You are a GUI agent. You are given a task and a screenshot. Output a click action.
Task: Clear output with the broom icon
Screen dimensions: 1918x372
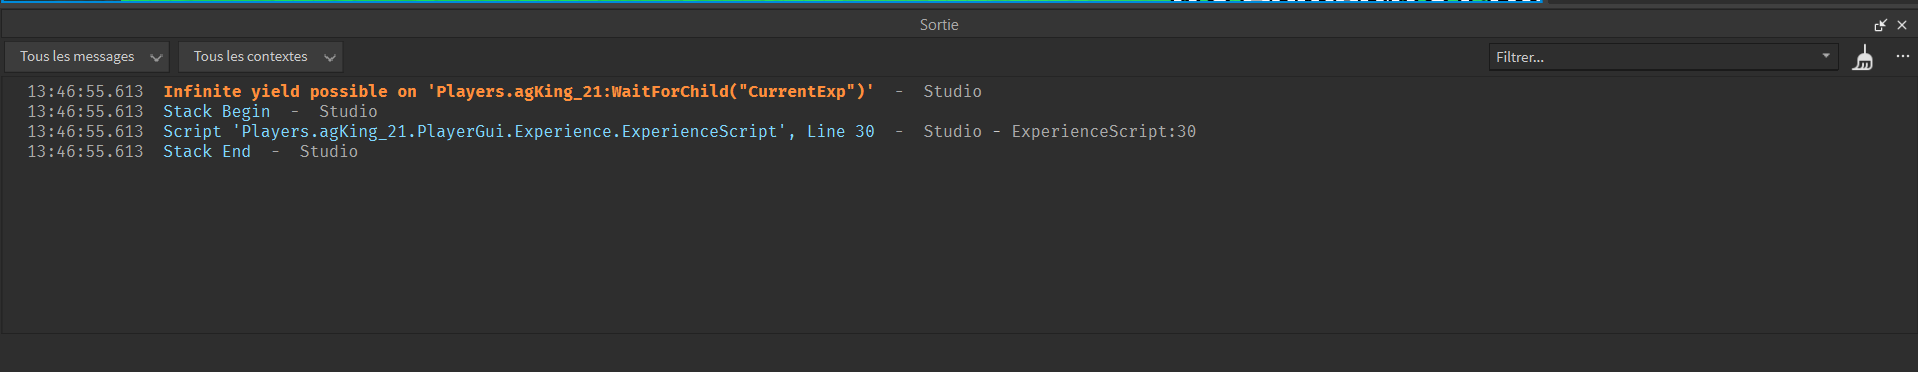(x=1863, y=58)
